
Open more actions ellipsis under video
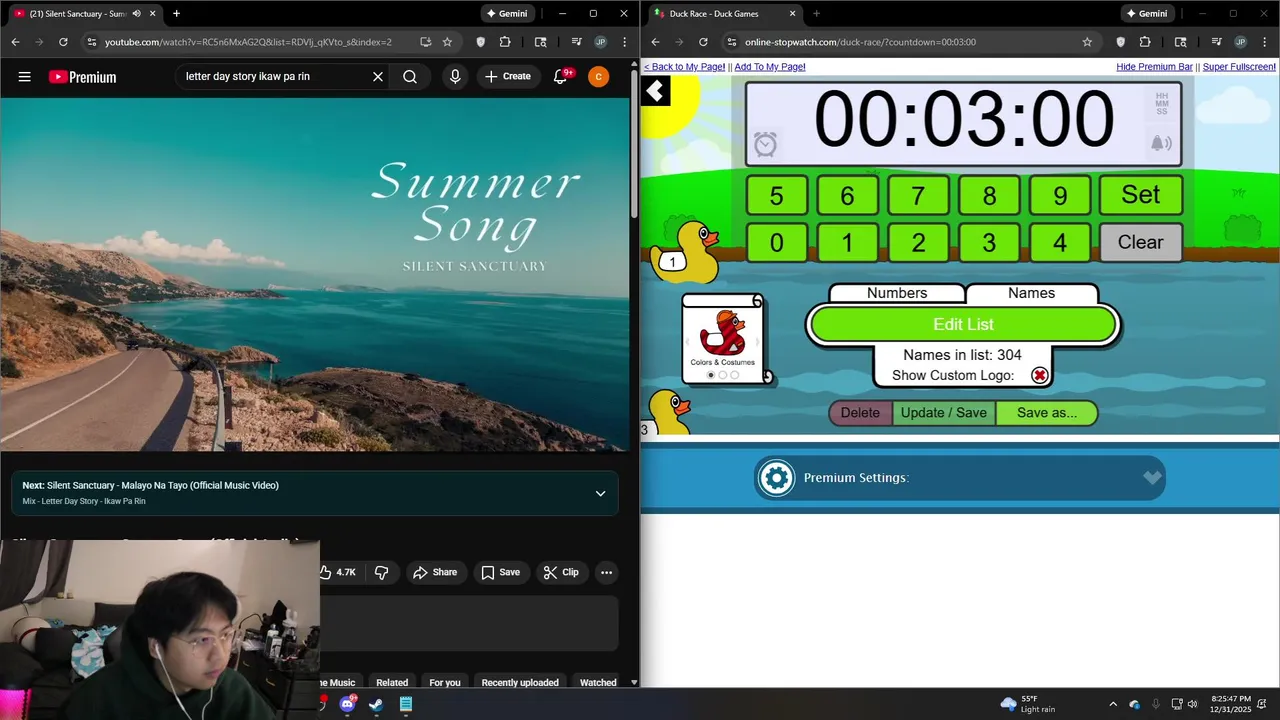[x=606, y=572]
